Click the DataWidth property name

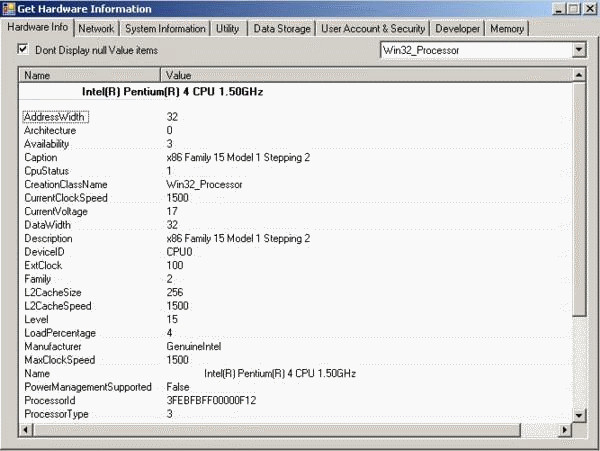pos(47,225)
